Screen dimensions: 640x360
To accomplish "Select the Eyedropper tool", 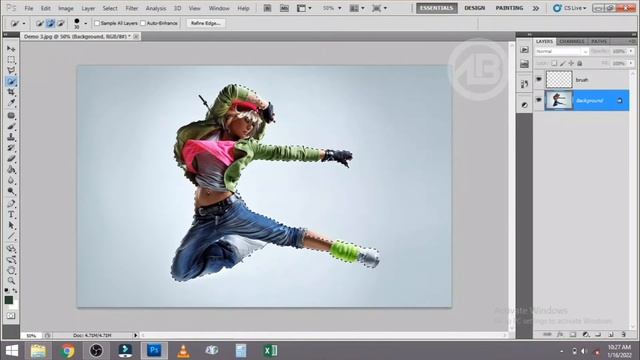I will click(11, 103).
